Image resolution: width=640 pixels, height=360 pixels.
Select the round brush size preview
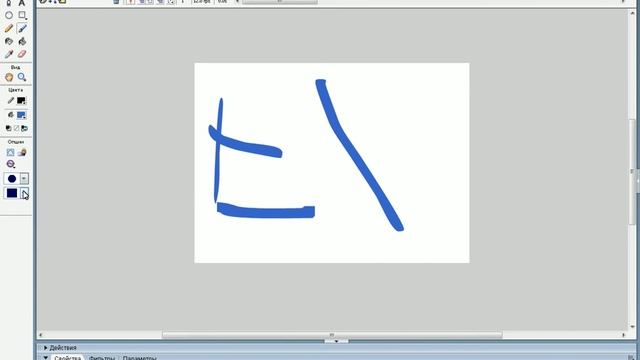[12, 179]
